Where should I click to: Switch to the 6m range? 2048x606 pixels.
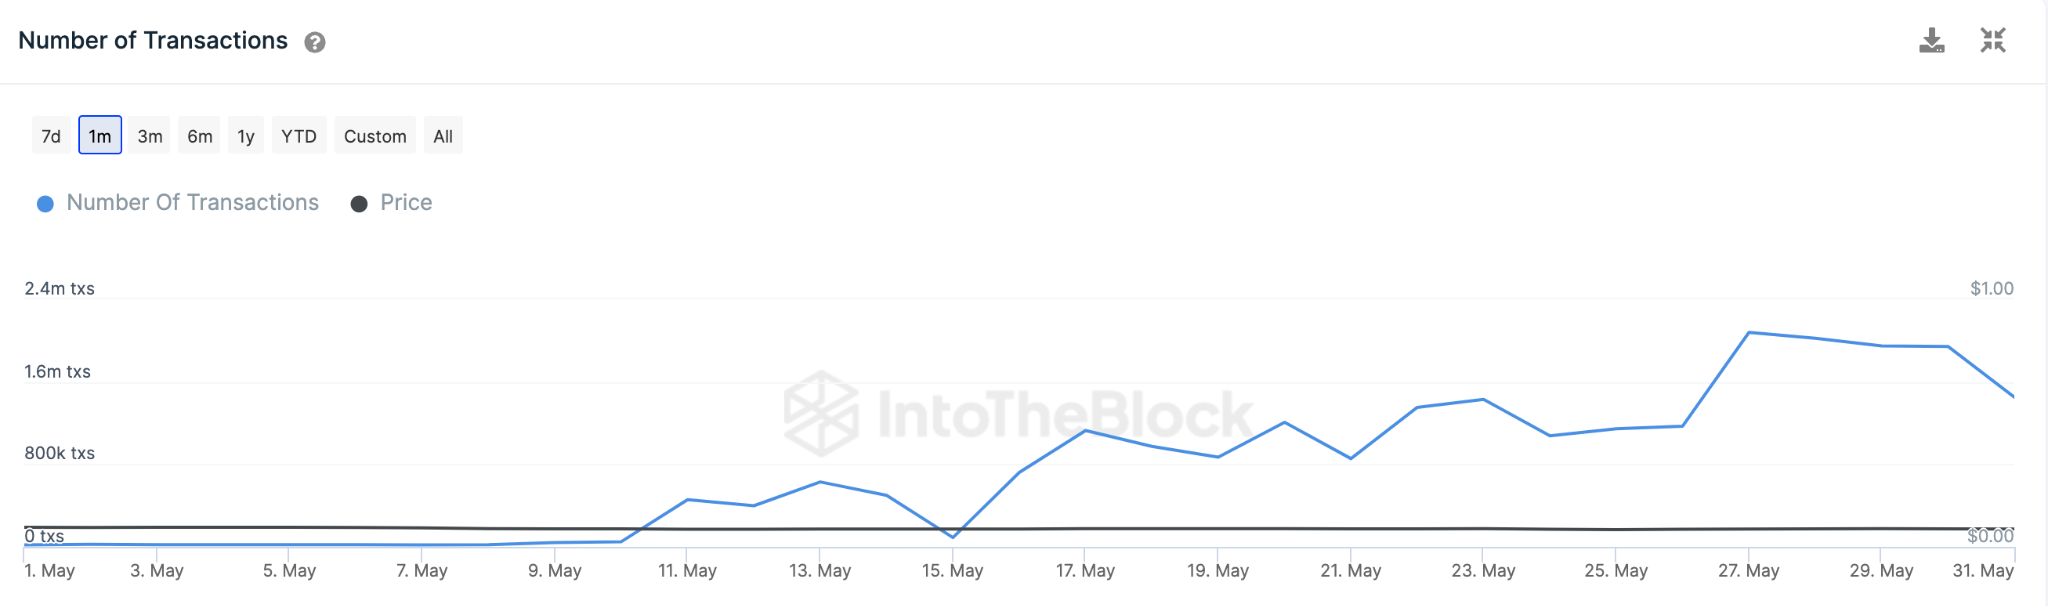pos(200,136)
